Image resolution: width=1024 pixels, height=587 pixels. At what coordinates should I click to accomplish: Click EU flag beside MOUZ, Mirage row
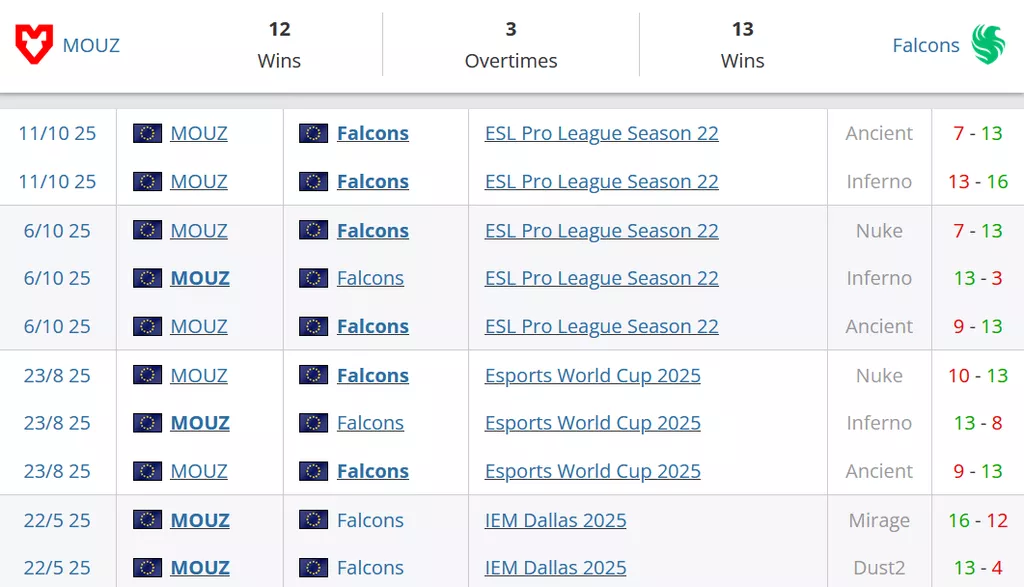point(147,520)
